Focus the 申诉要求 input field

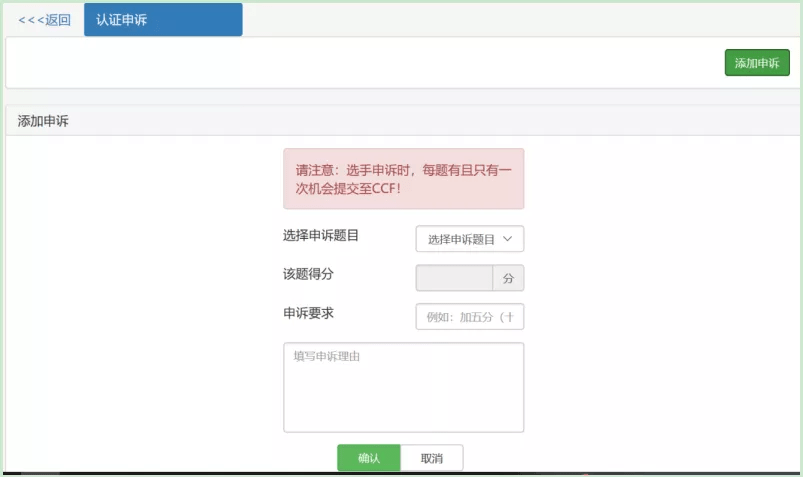pyautogui.click(x=470, y=317)
